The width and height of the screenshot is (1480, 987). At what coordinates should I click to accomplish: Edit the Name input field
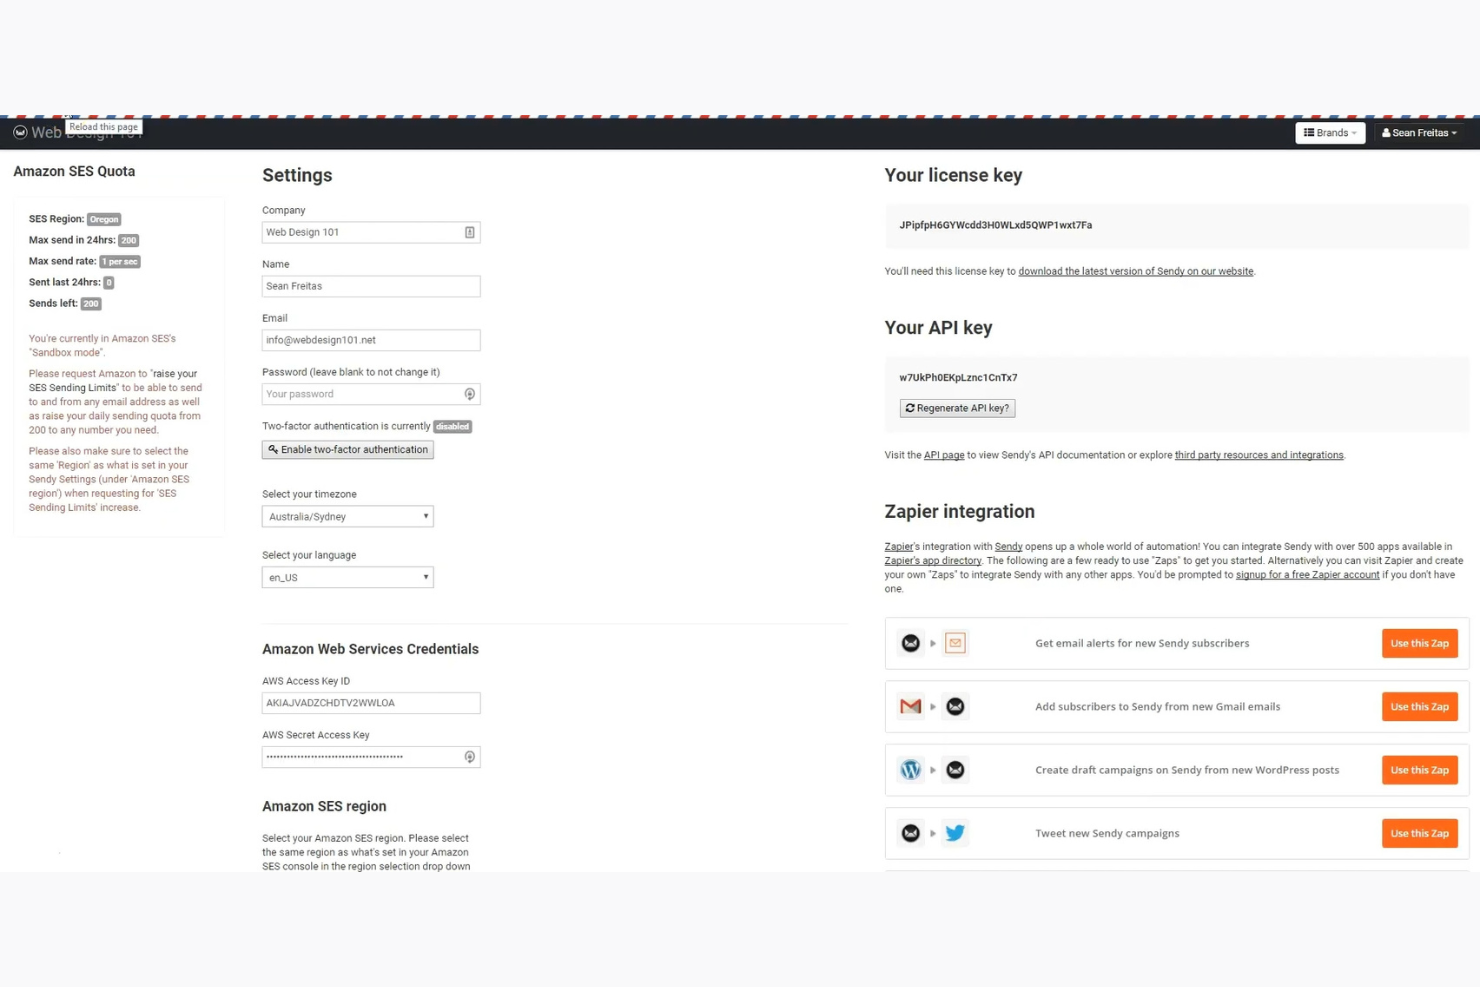371,286
